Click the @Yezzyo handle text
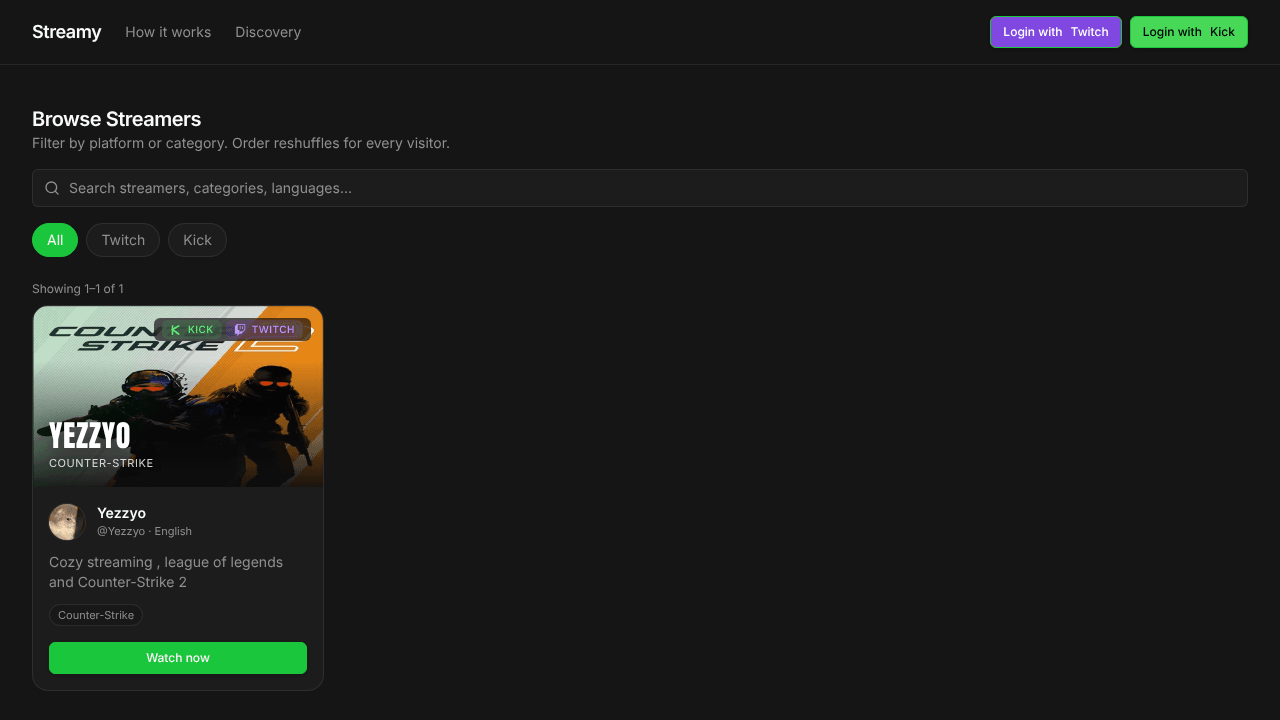 tap(121, 531)
